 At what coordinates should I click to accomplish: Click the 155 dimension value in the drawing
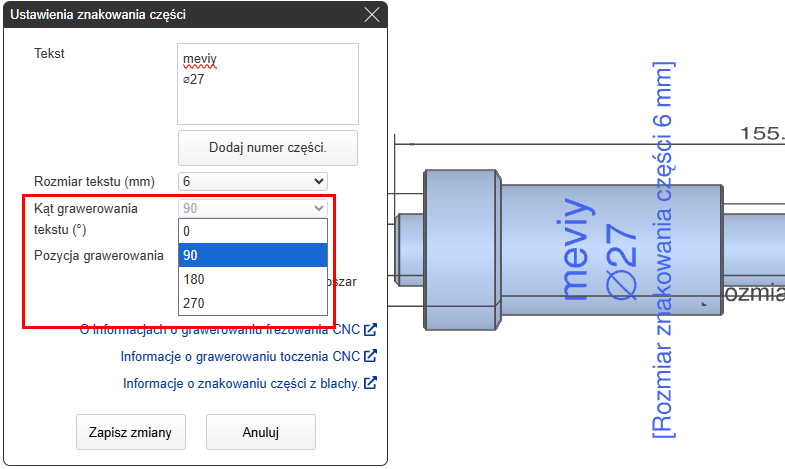pyautogui.click(x=761, y=132)
